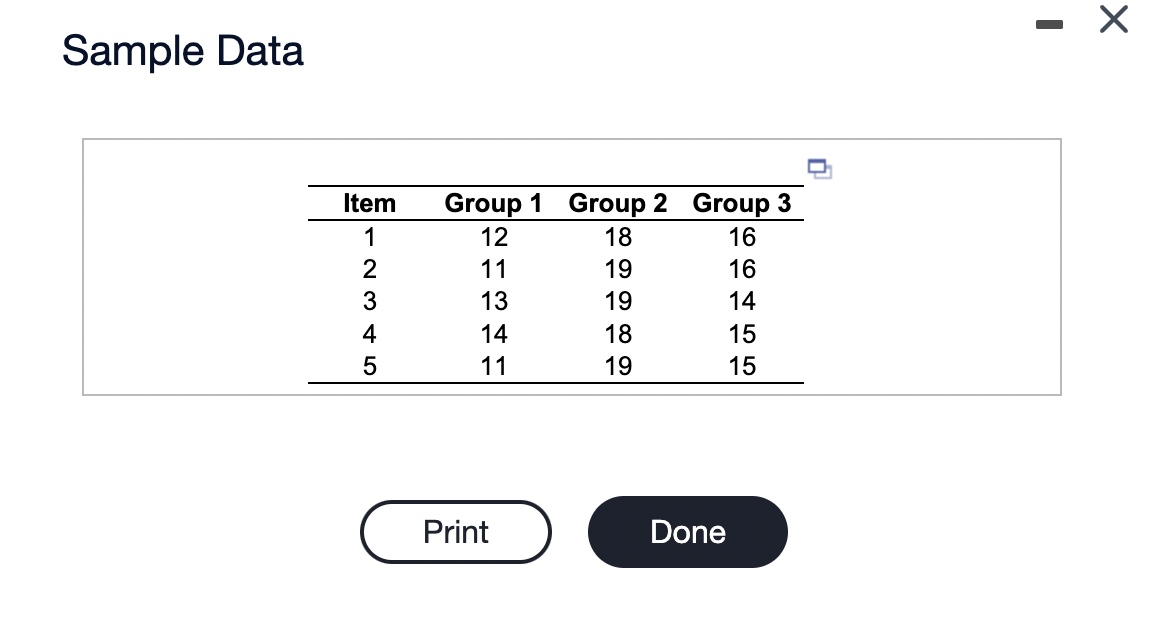Select the value 11 in Group 1 row 5
The height and width of the screenshot is (624, 1152).
tap(493, 366)
